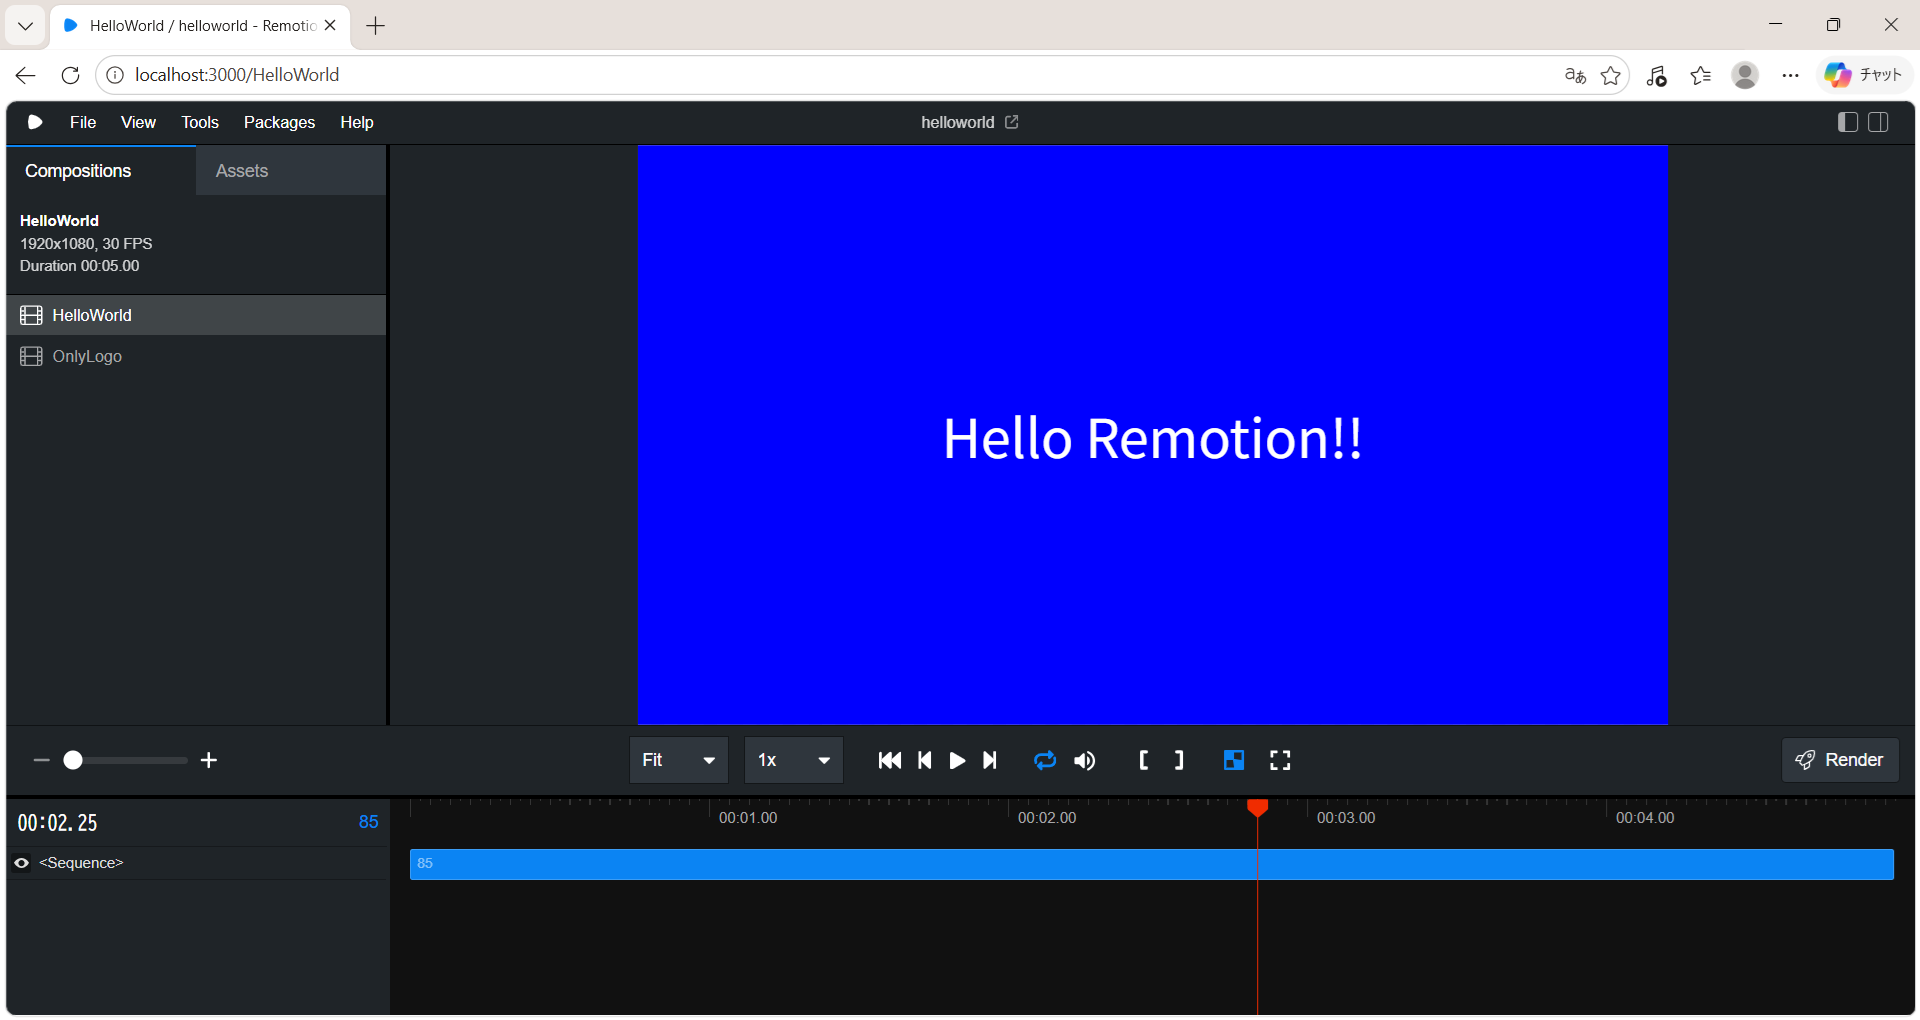Mute the preview audio
The height and width of the screenshot is (1020, 1920).
pos(1085,761)
